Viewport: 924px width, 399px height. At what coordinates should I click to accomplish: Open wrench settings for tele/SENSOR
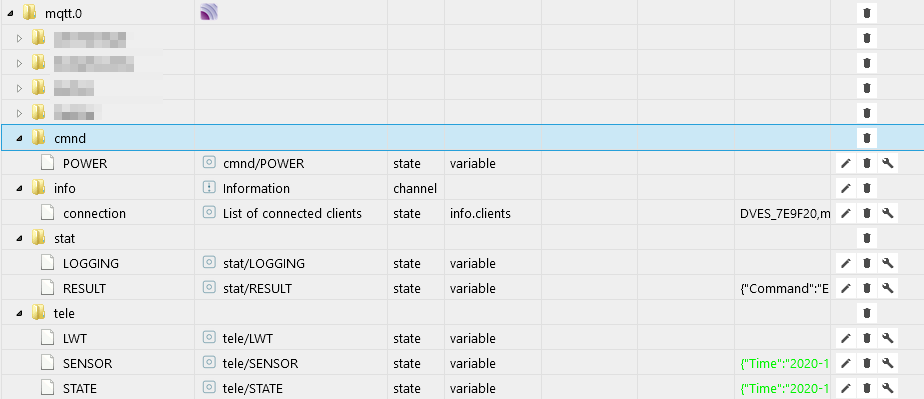point(887,364)
